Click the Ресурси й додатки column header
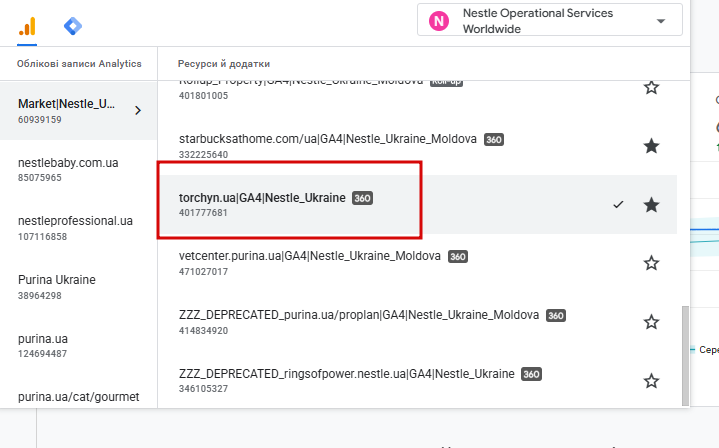 coord(224,64)
